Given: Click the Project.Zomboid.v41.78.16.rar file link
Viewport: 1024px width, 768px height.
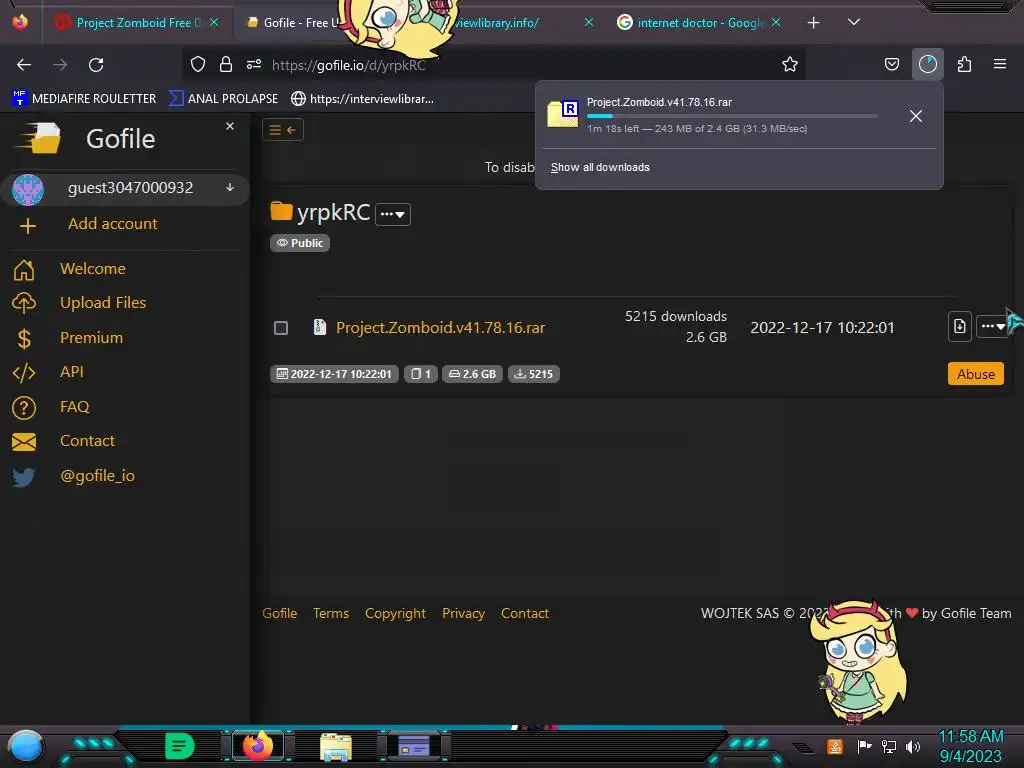Looking at the screenshot, I should [440, 328].
